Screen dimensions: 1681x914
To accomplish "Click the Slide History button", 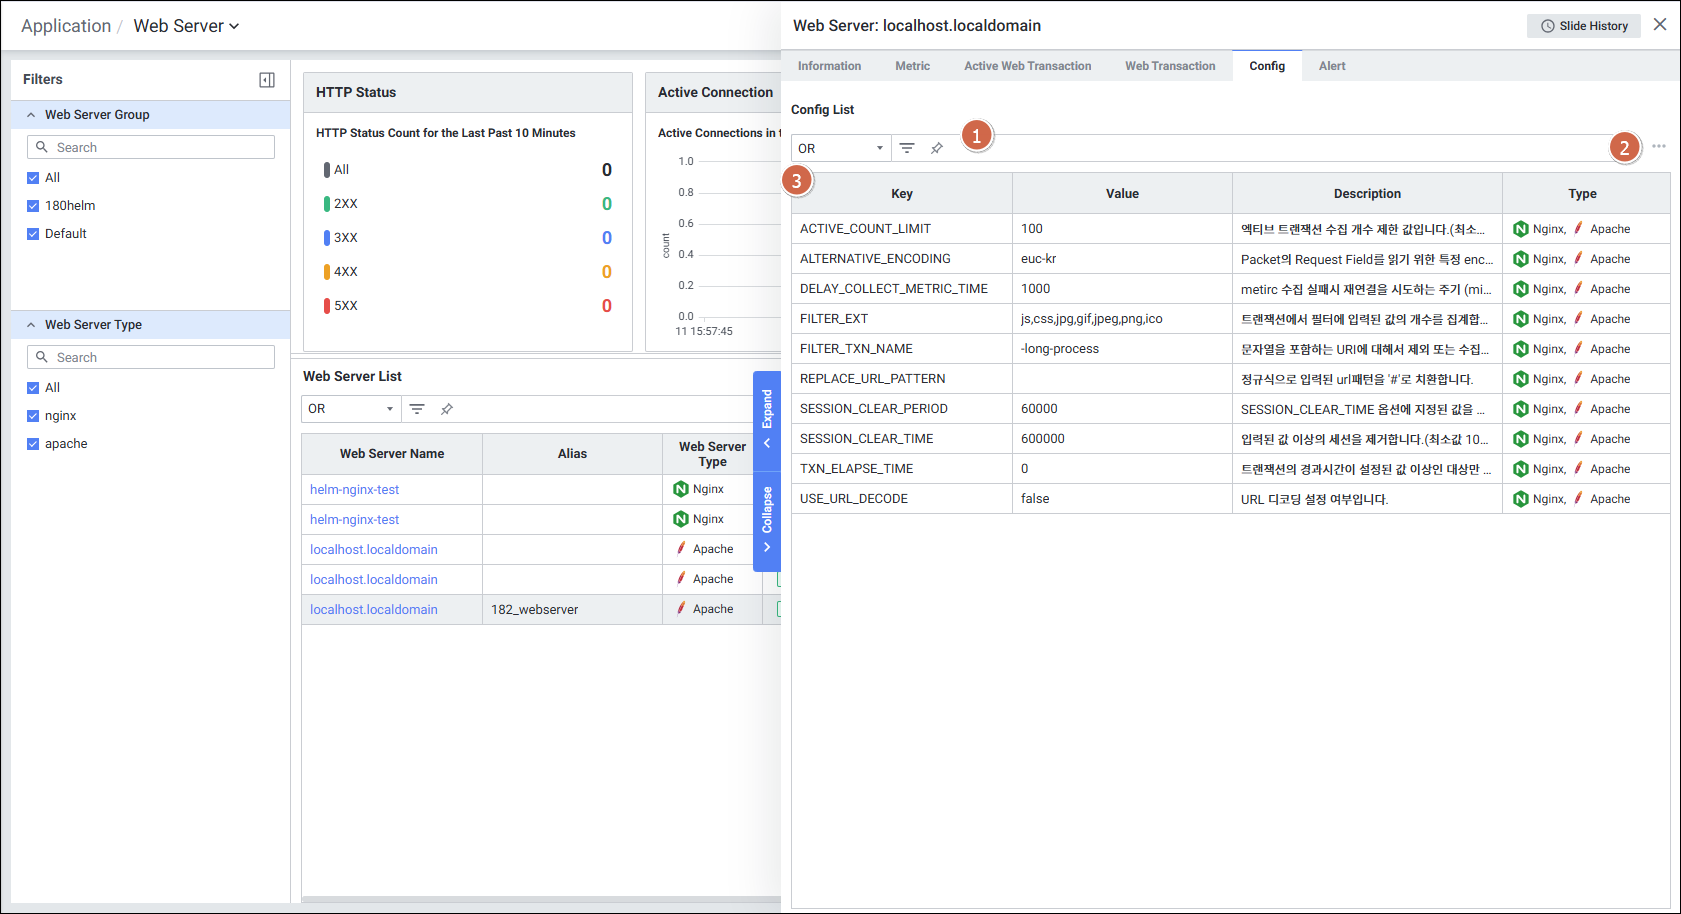I will (x=1583, y=26).
